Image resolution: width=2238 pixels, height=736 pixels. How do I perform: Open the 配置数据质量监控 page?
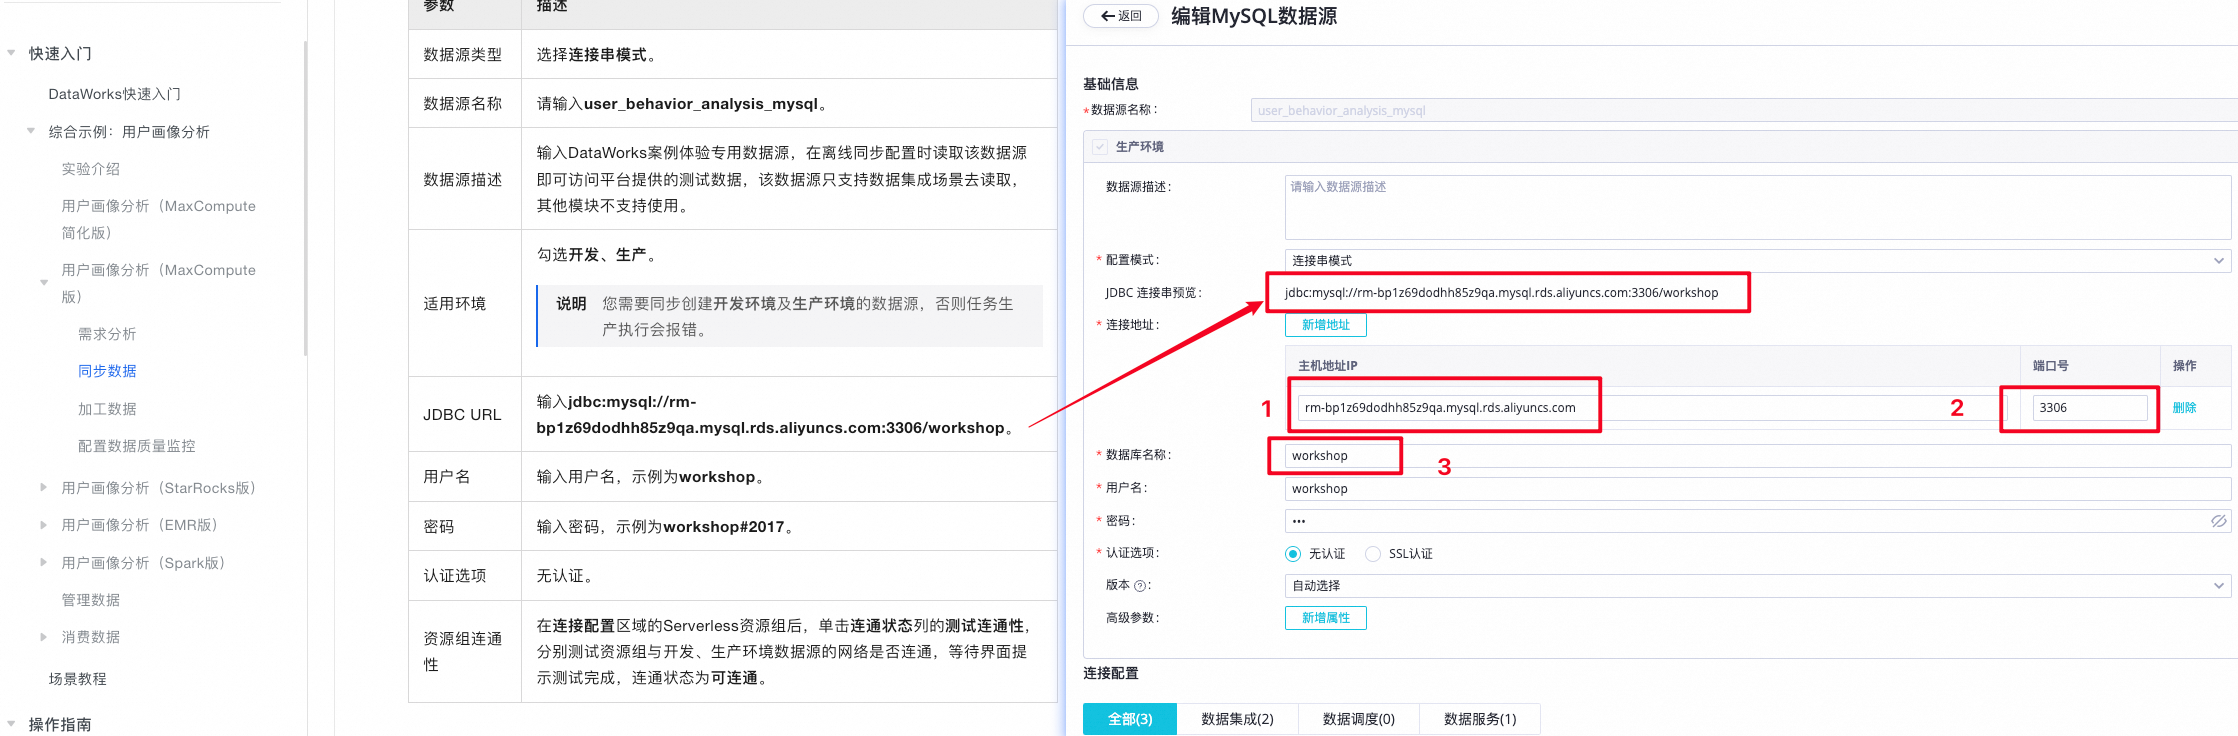[x=137, y=446]
